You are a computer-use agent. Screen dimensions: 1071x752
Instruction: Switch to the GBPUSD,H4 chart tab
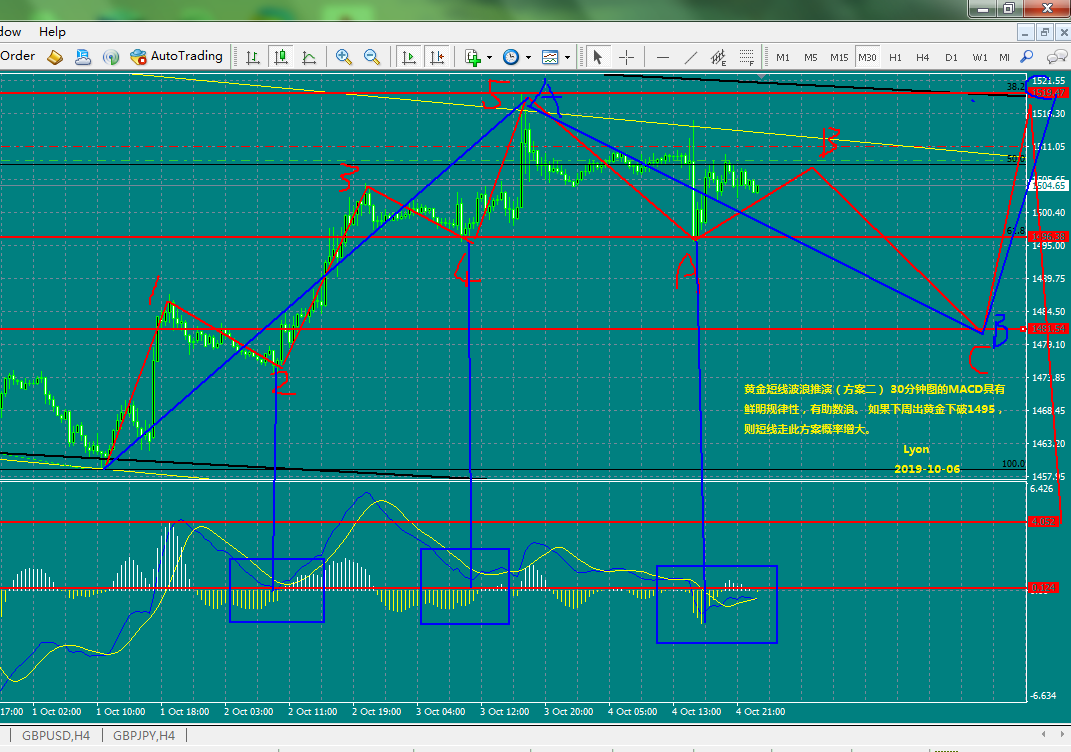tap(56, 736)
